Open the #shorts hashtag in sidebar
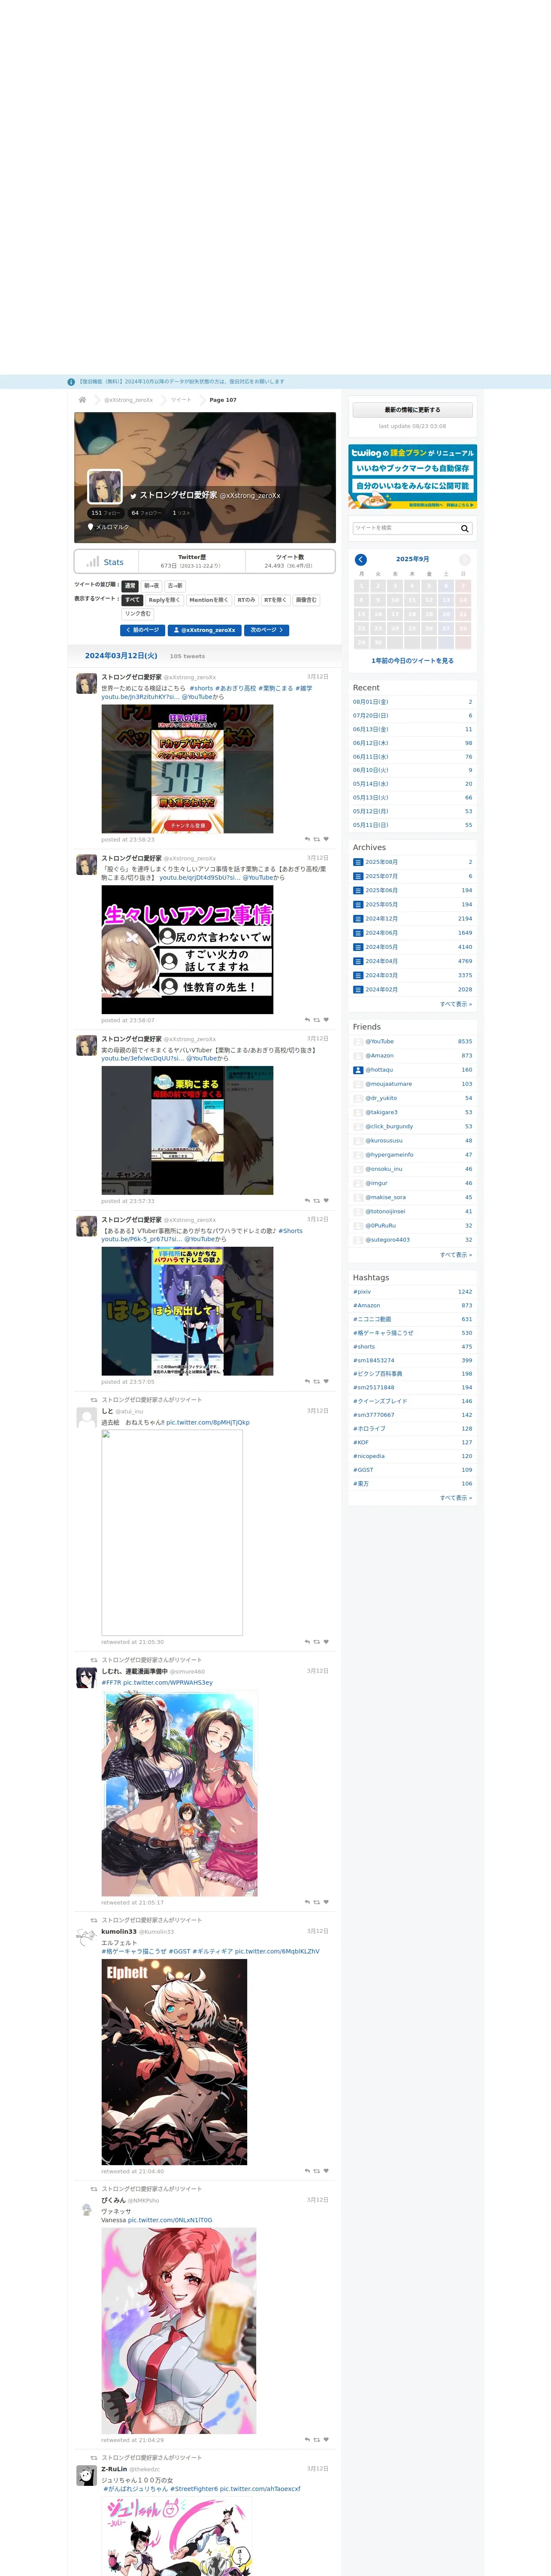This screenshot has height=2576, width=551. 364,1347
